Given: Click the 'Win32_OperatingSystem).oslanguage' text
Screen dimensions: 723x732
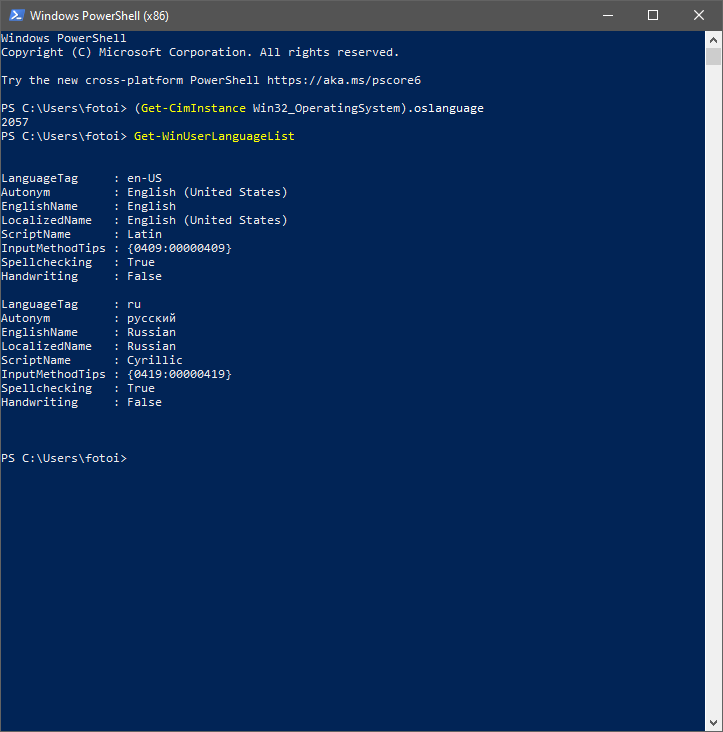Looking at the screenshot, I should (x=368, y=108).
